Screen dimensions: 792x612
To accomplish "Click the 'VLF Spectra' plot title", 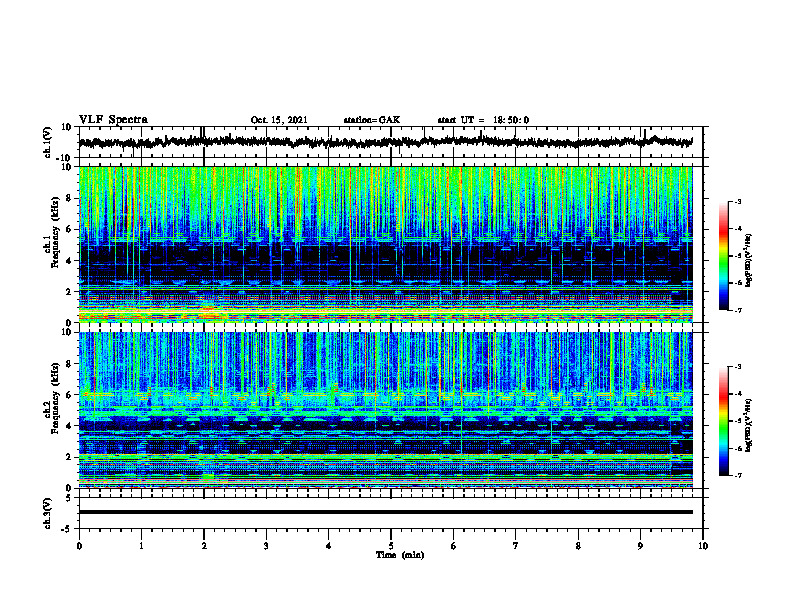I will (x=113, y=120).
